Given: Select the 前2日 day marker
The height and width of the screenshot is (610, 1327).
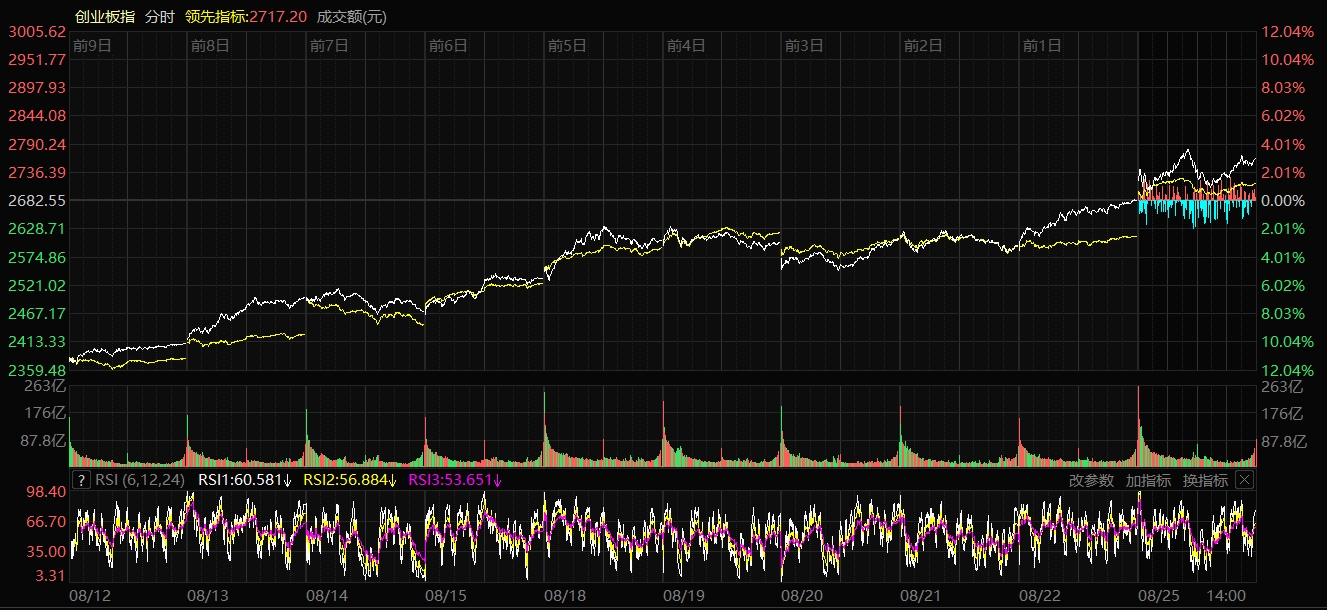Looking at the screenshot, I should 923,45.
